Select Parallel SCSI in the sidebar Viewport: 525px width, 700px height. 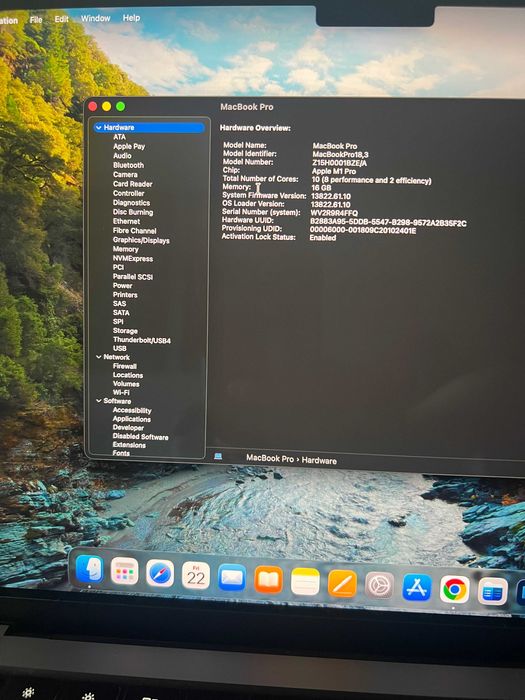[x=133, y=277]
